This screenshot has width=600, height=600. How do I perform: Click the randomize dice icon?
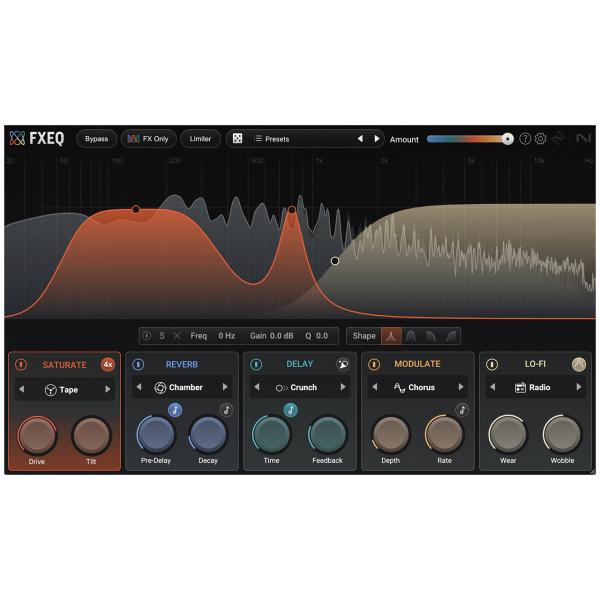[237, 139]
